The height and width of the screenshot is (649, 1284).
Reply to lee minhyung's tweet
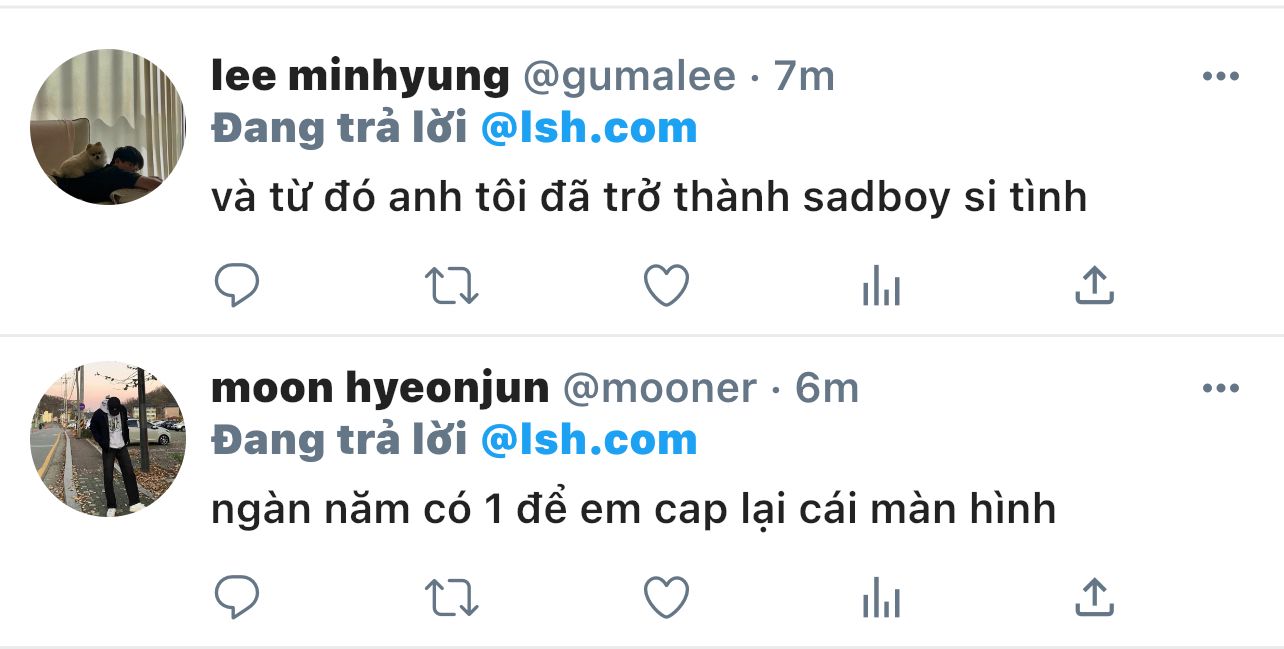pyautogui.click(x=237, y=286)
